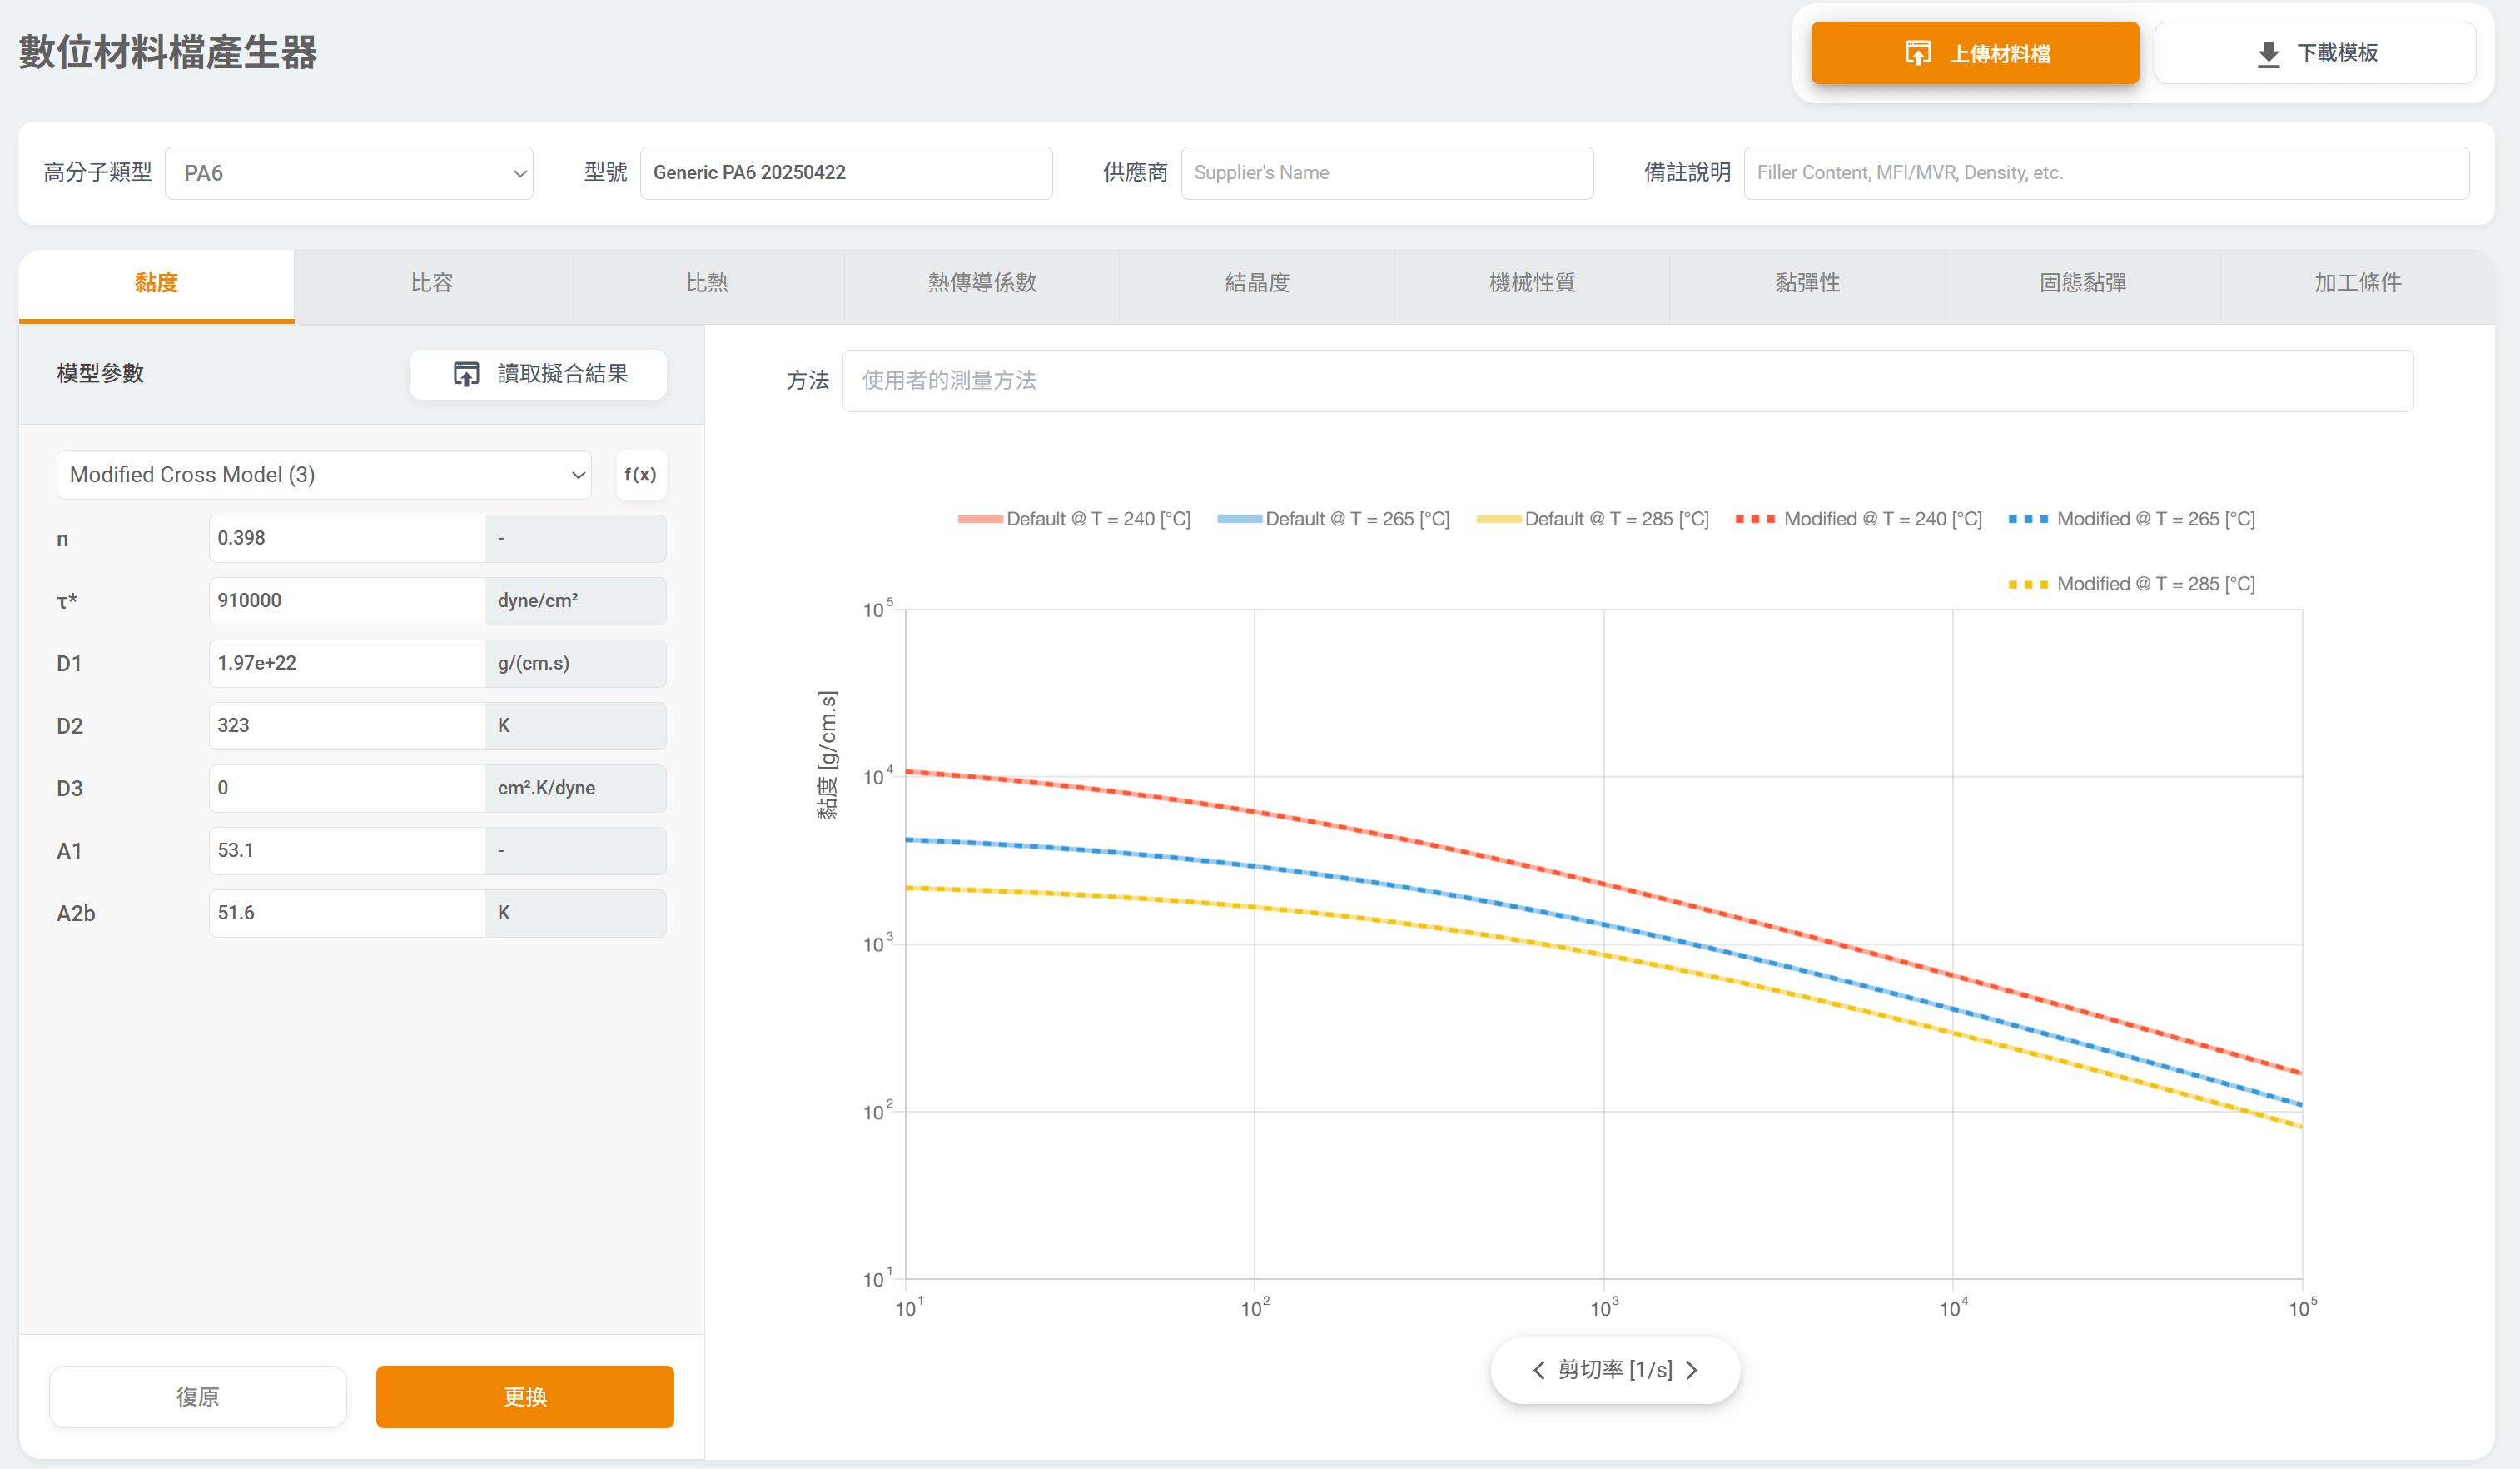Expand the Modified Cross Model (3) selector
This screenshot has width=2520, height=1469.
(323, 475)
